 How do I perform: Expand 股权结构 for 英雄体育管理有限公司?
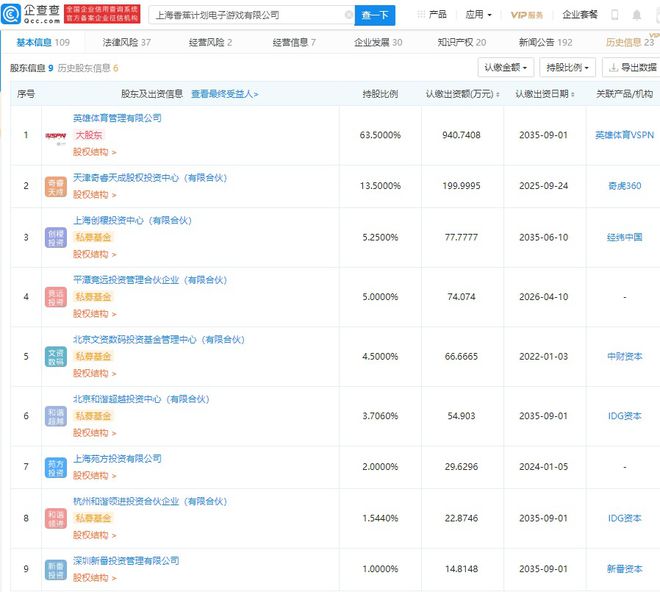95,152
